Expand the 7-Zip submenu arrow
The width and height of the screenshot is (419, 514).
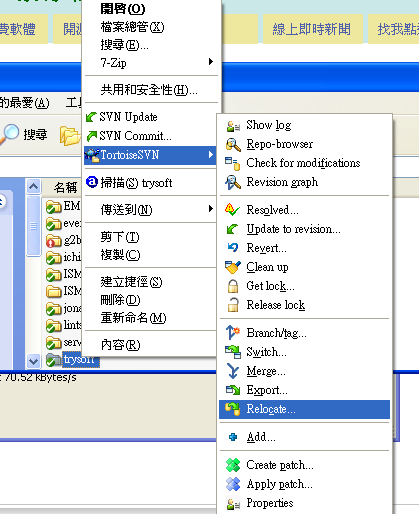click(210, 62)
